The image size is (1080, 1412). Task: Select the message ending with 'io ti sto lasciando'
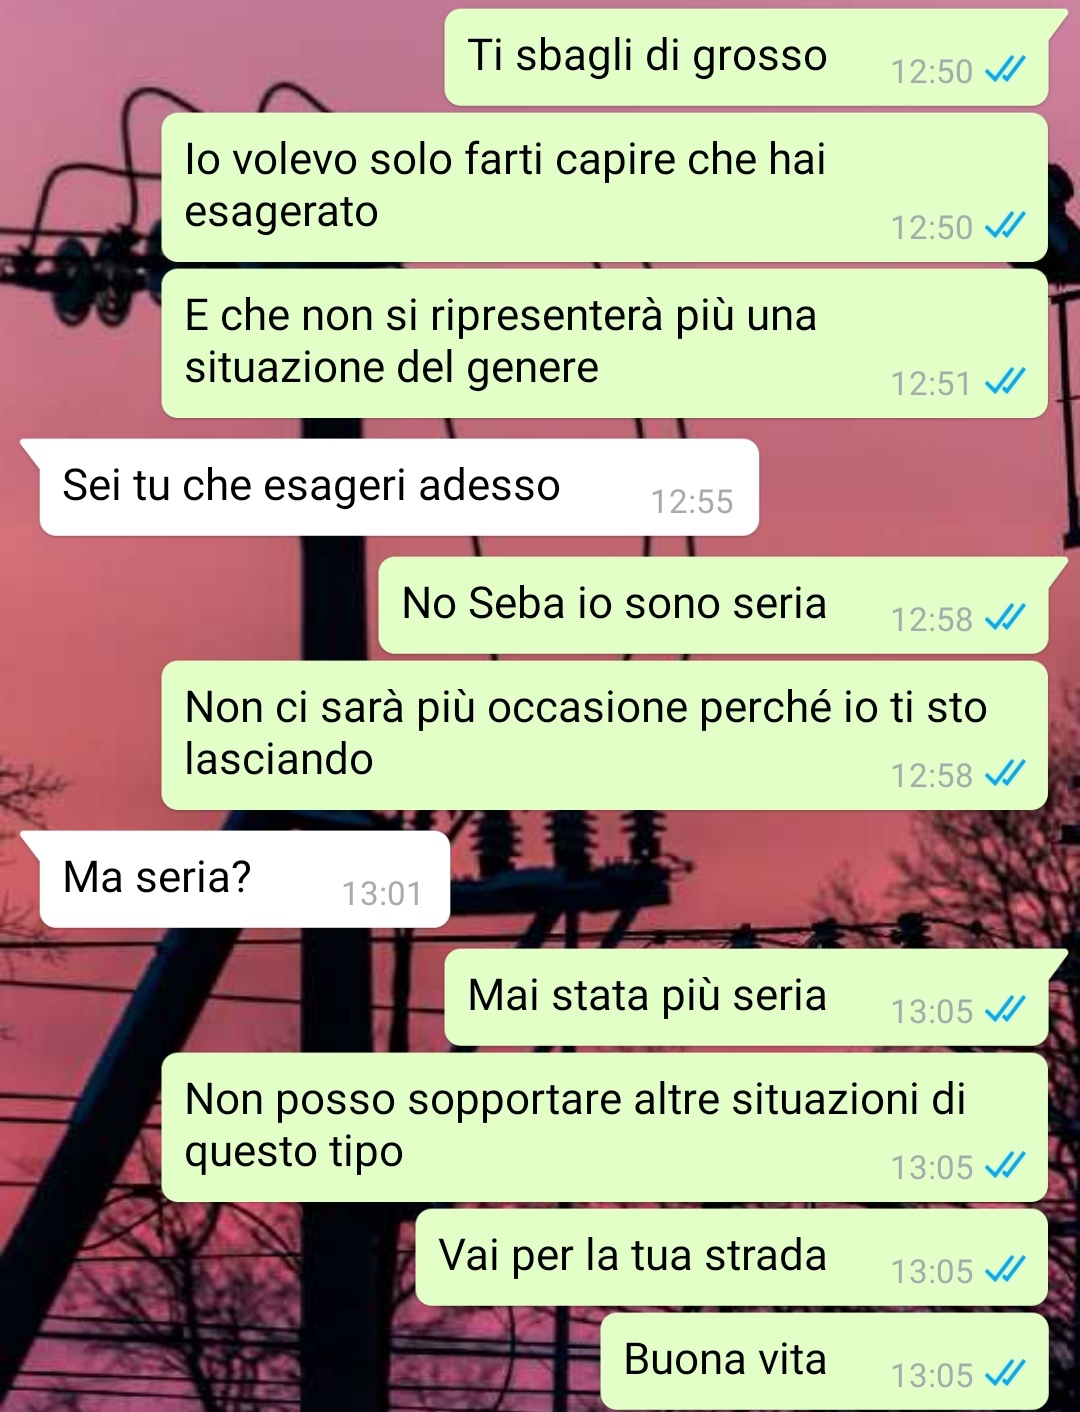604,735
